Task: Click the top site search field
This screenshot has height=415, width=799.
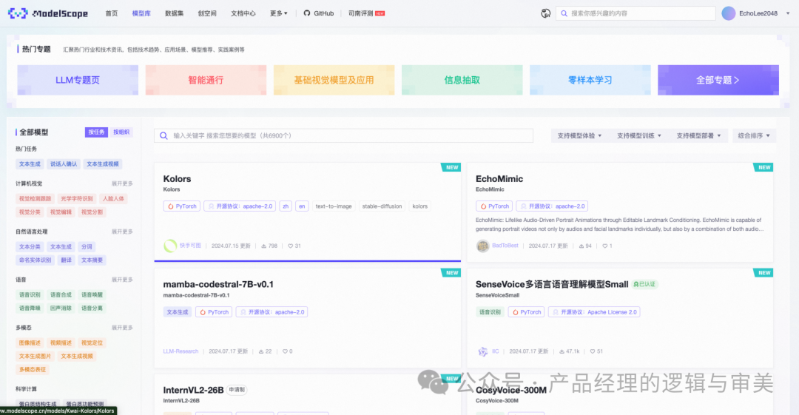Action: coord(635,13)
